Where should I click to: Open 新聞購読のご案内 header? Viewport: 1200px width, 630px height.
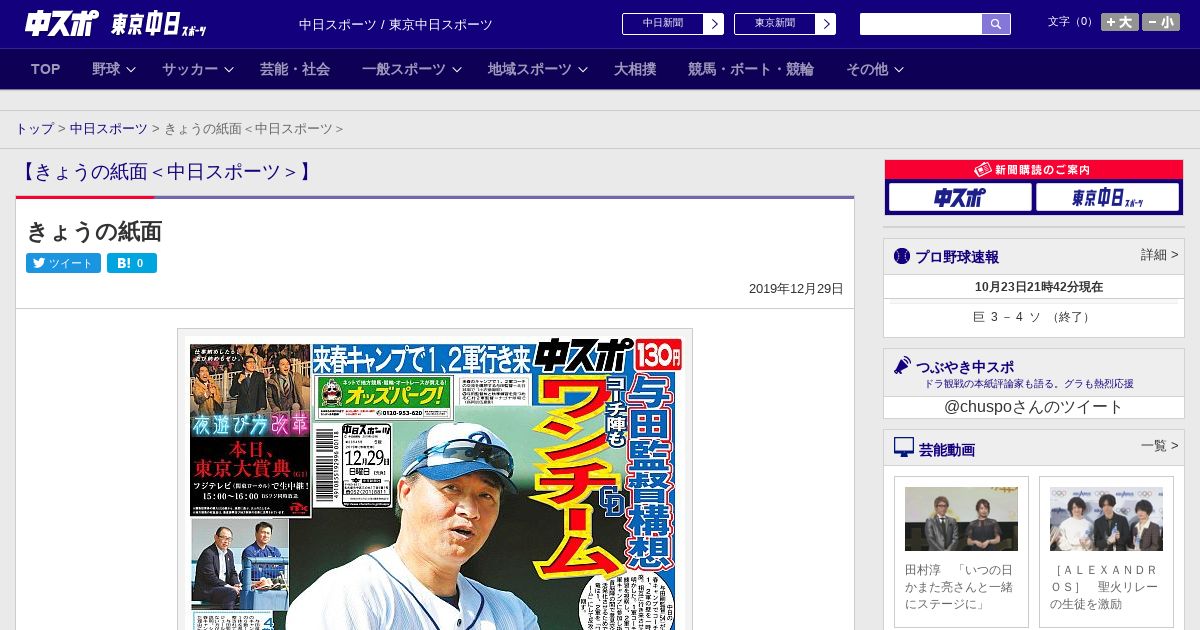[x=1034, y=170]
